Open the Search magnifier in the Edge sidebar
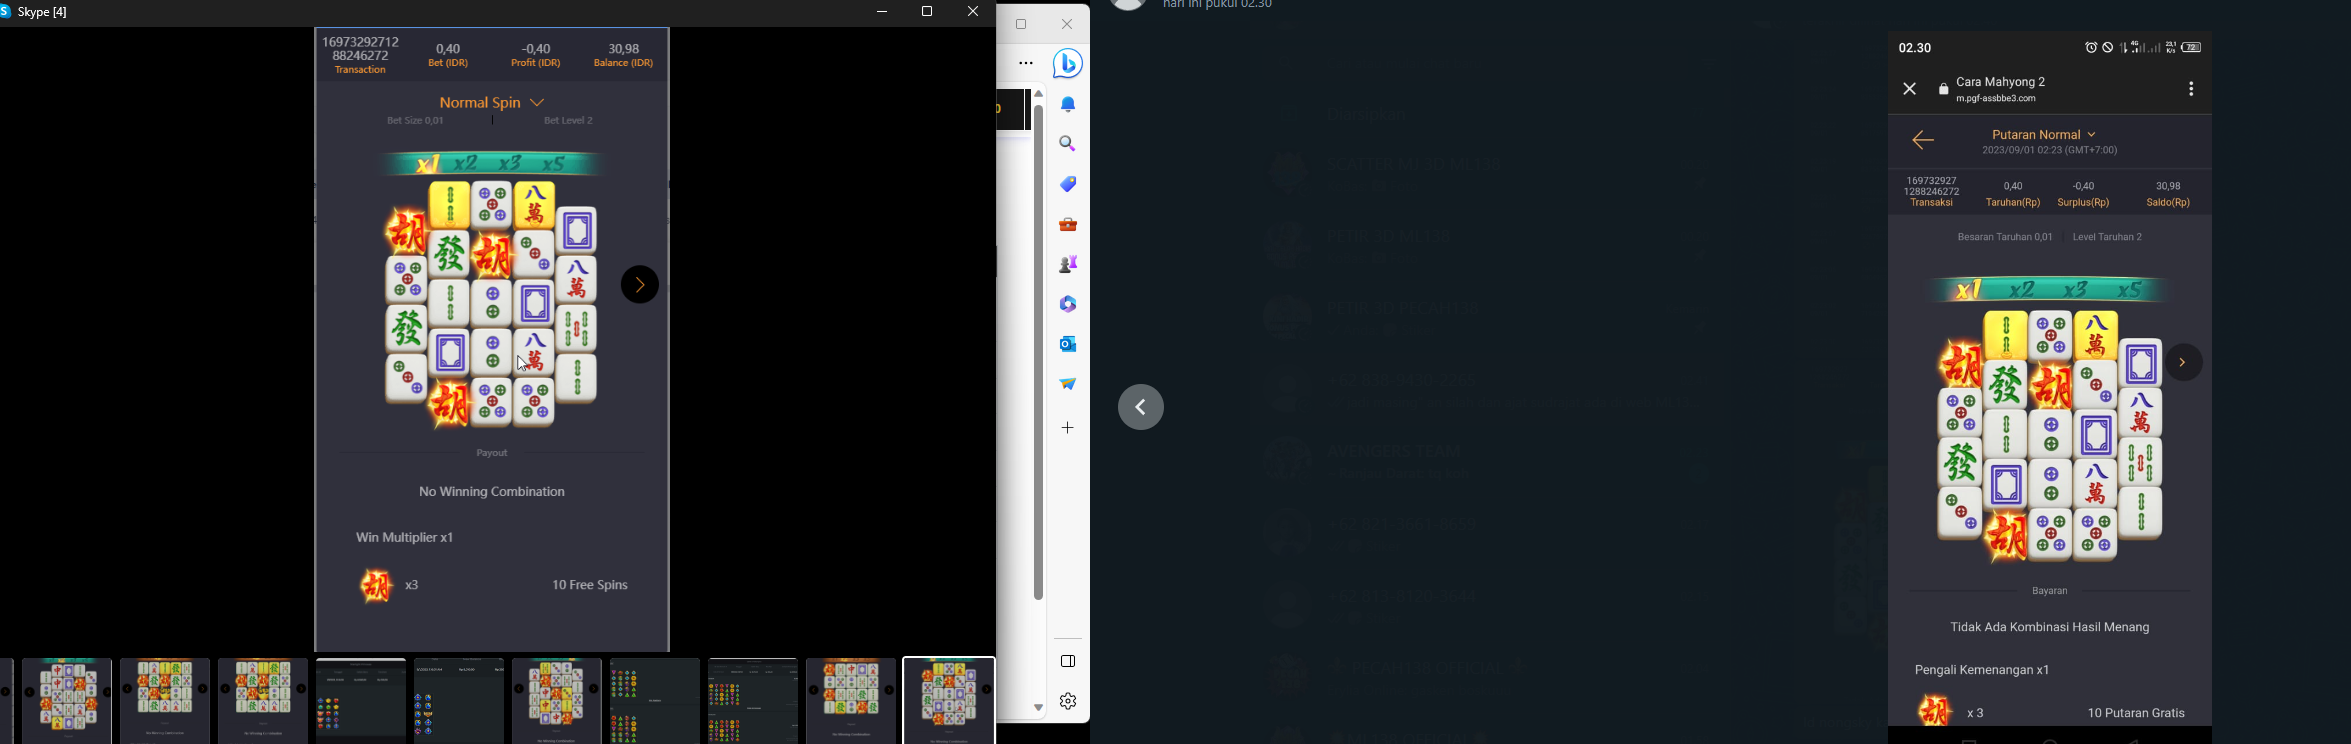This screenshot has height=744, width=2351. pyautogui.click(x=1068, y=144)
